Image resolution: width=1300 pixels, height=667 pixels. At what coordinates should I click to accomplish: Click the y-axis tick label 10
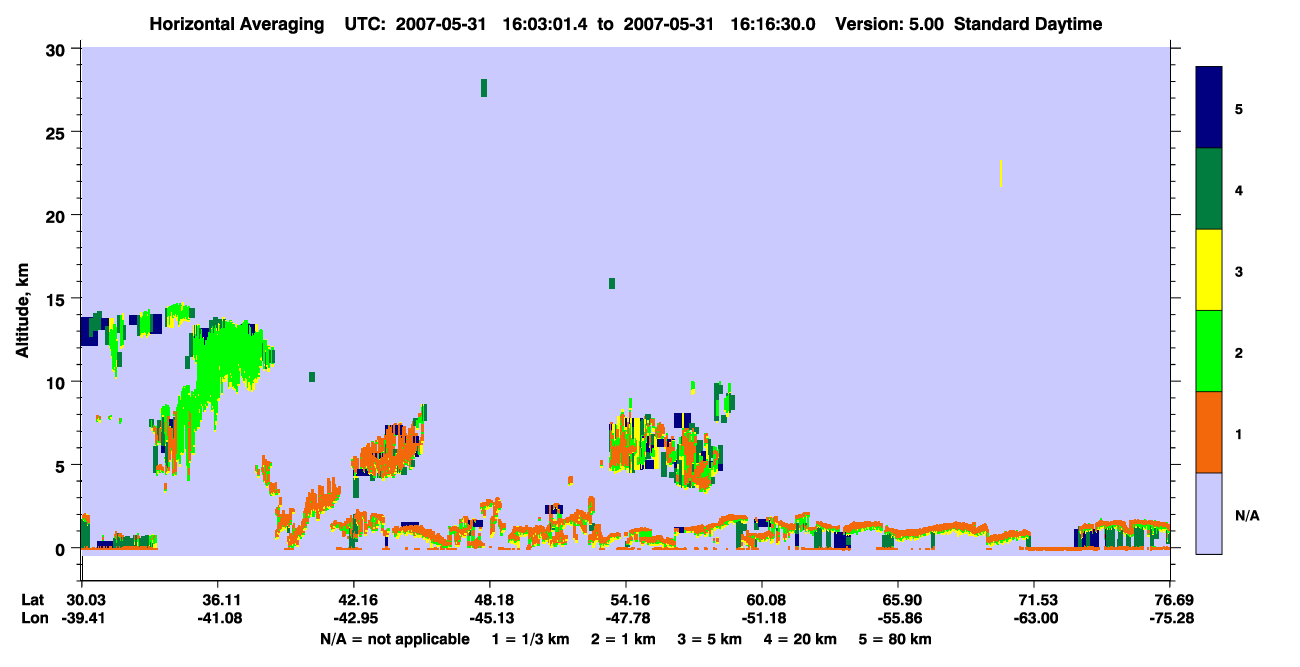pyautogui.click(x=58, y=382)
